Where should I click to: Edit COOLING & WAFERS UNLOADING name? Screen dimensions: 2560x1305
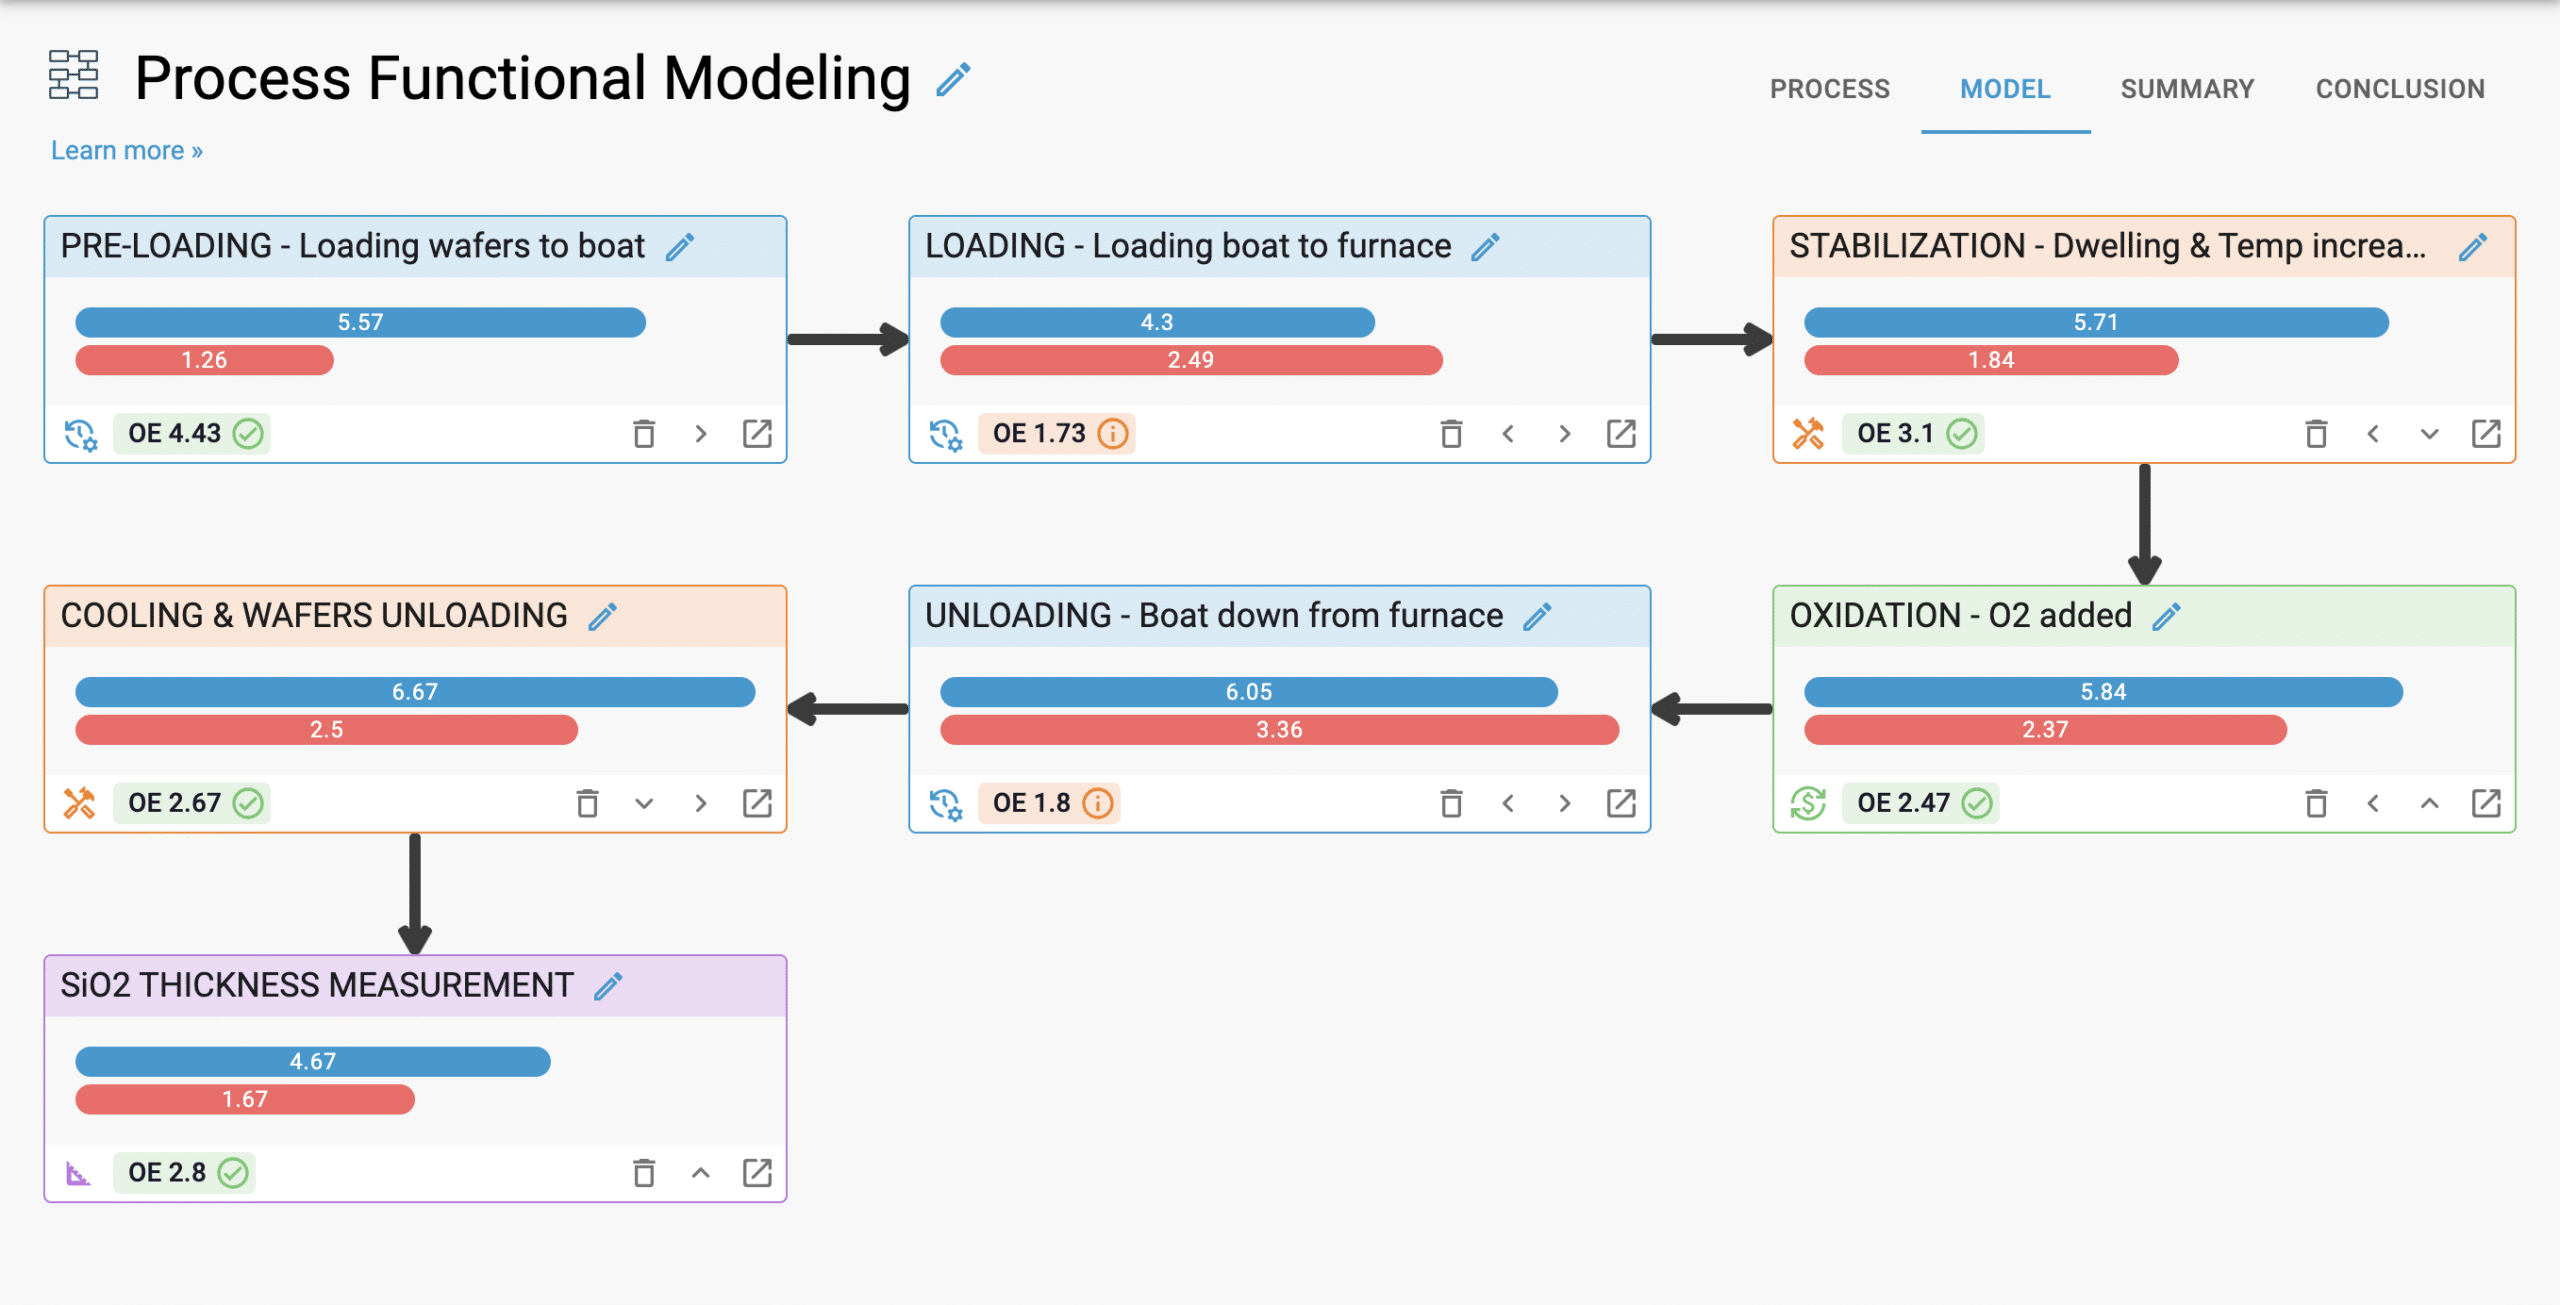(x=602, y=617)
